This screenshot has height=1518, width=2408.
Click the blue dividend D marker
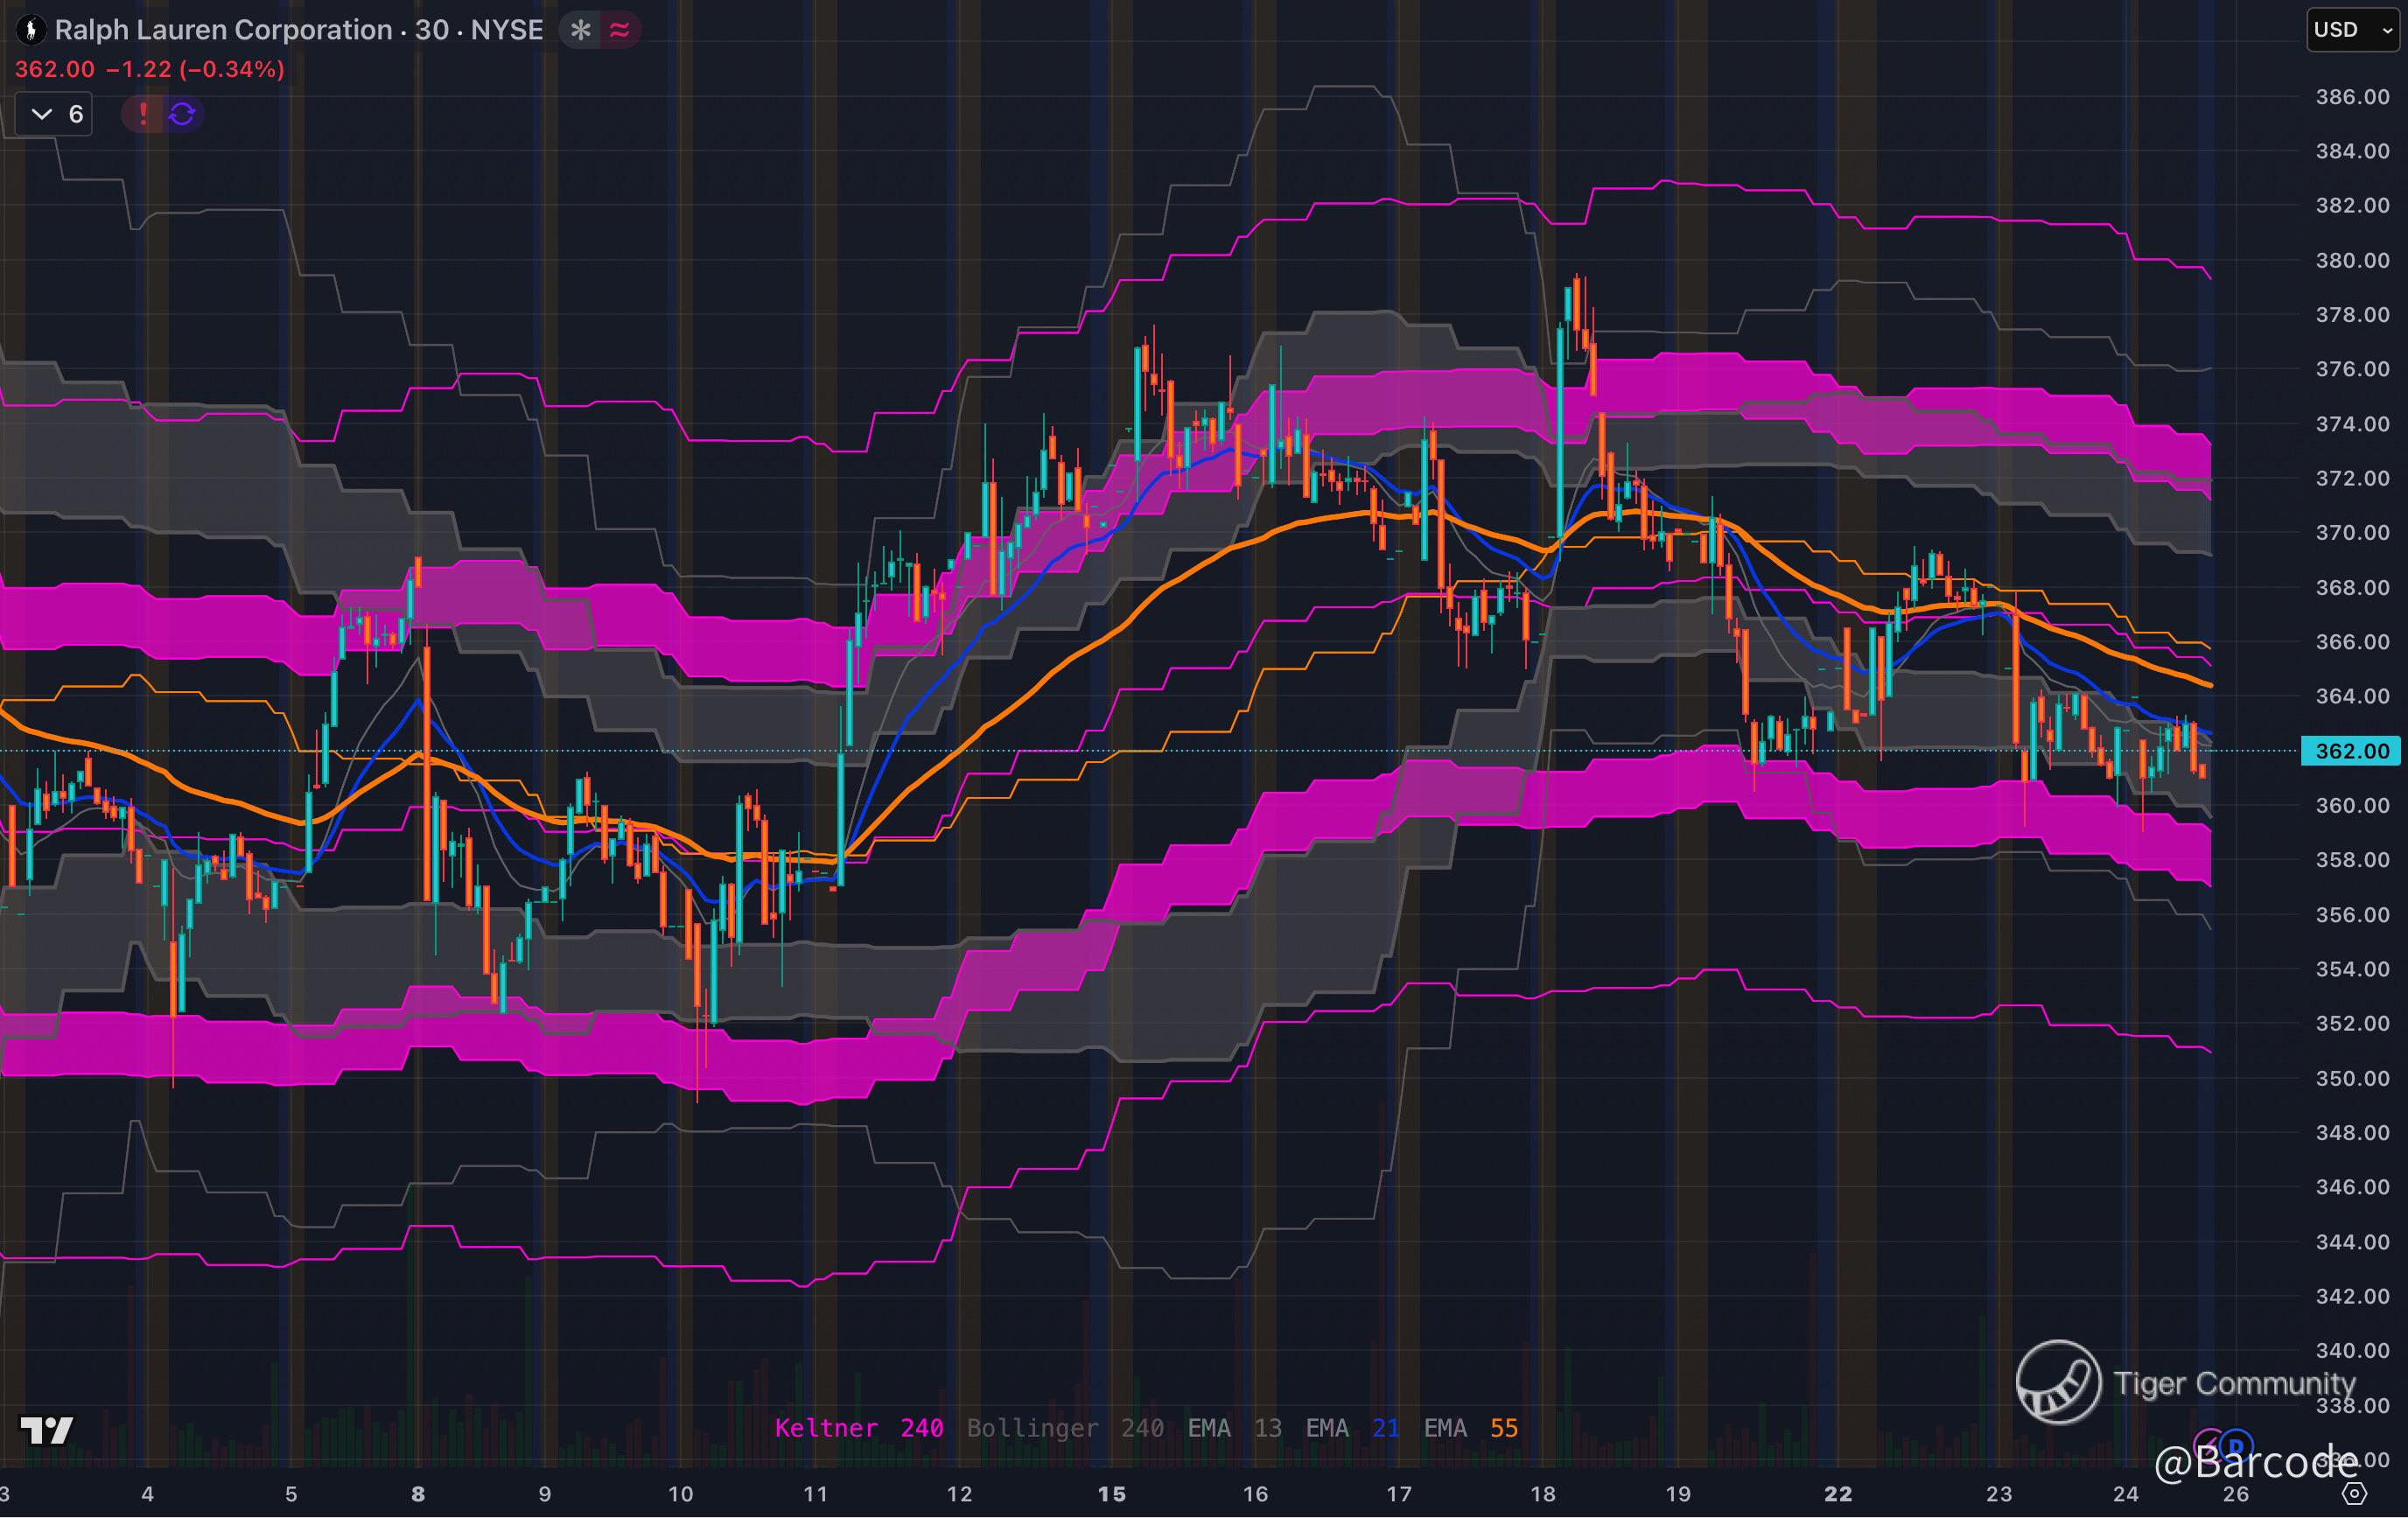(x=2238, y=1446)
